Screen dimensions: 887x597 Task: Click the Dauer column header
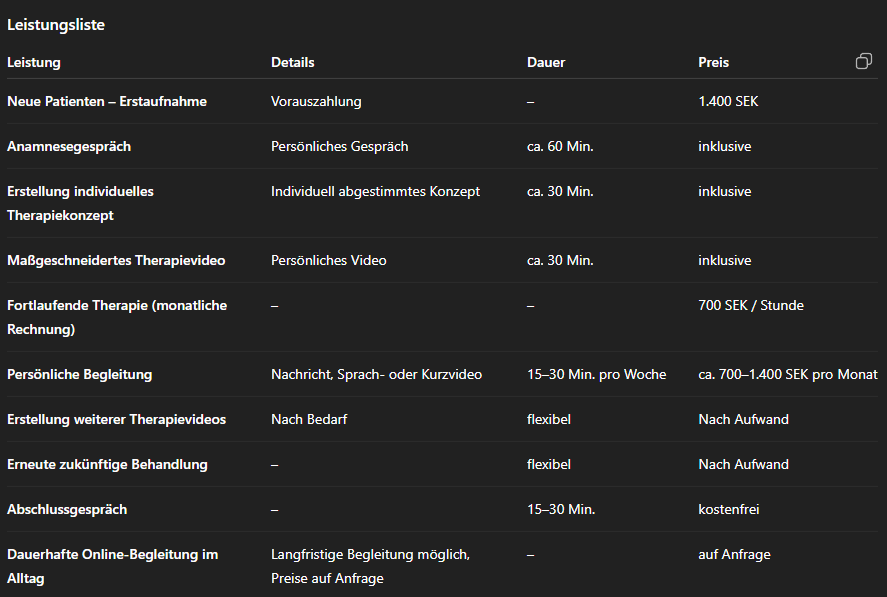(546, 62)
